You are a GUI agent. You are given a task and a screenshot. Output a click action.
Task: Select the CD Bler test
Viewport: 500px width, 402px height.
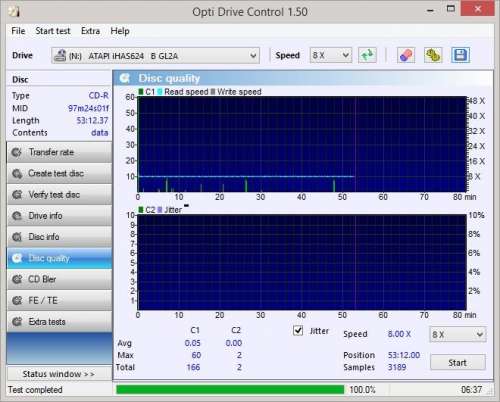coord(59,279)
